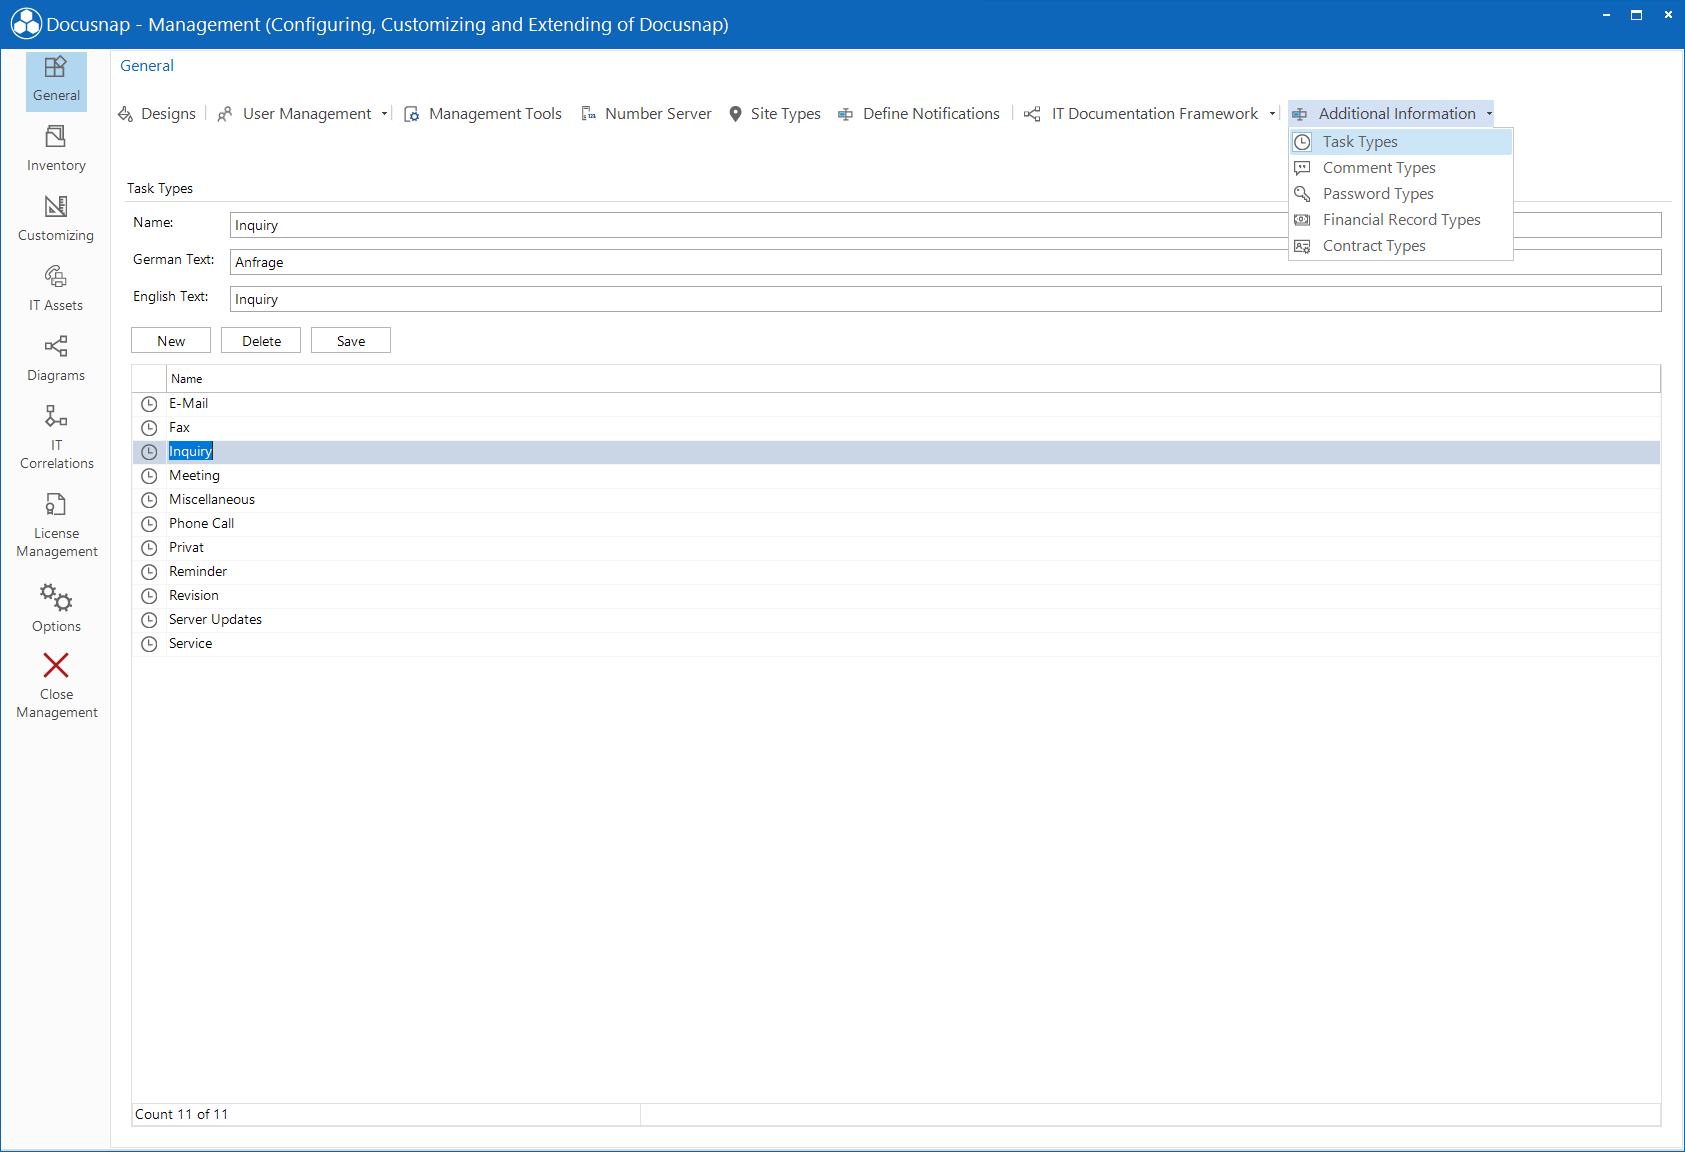
Task: Open Define Notifications in the toolbar
Action: tap(919, 114)
